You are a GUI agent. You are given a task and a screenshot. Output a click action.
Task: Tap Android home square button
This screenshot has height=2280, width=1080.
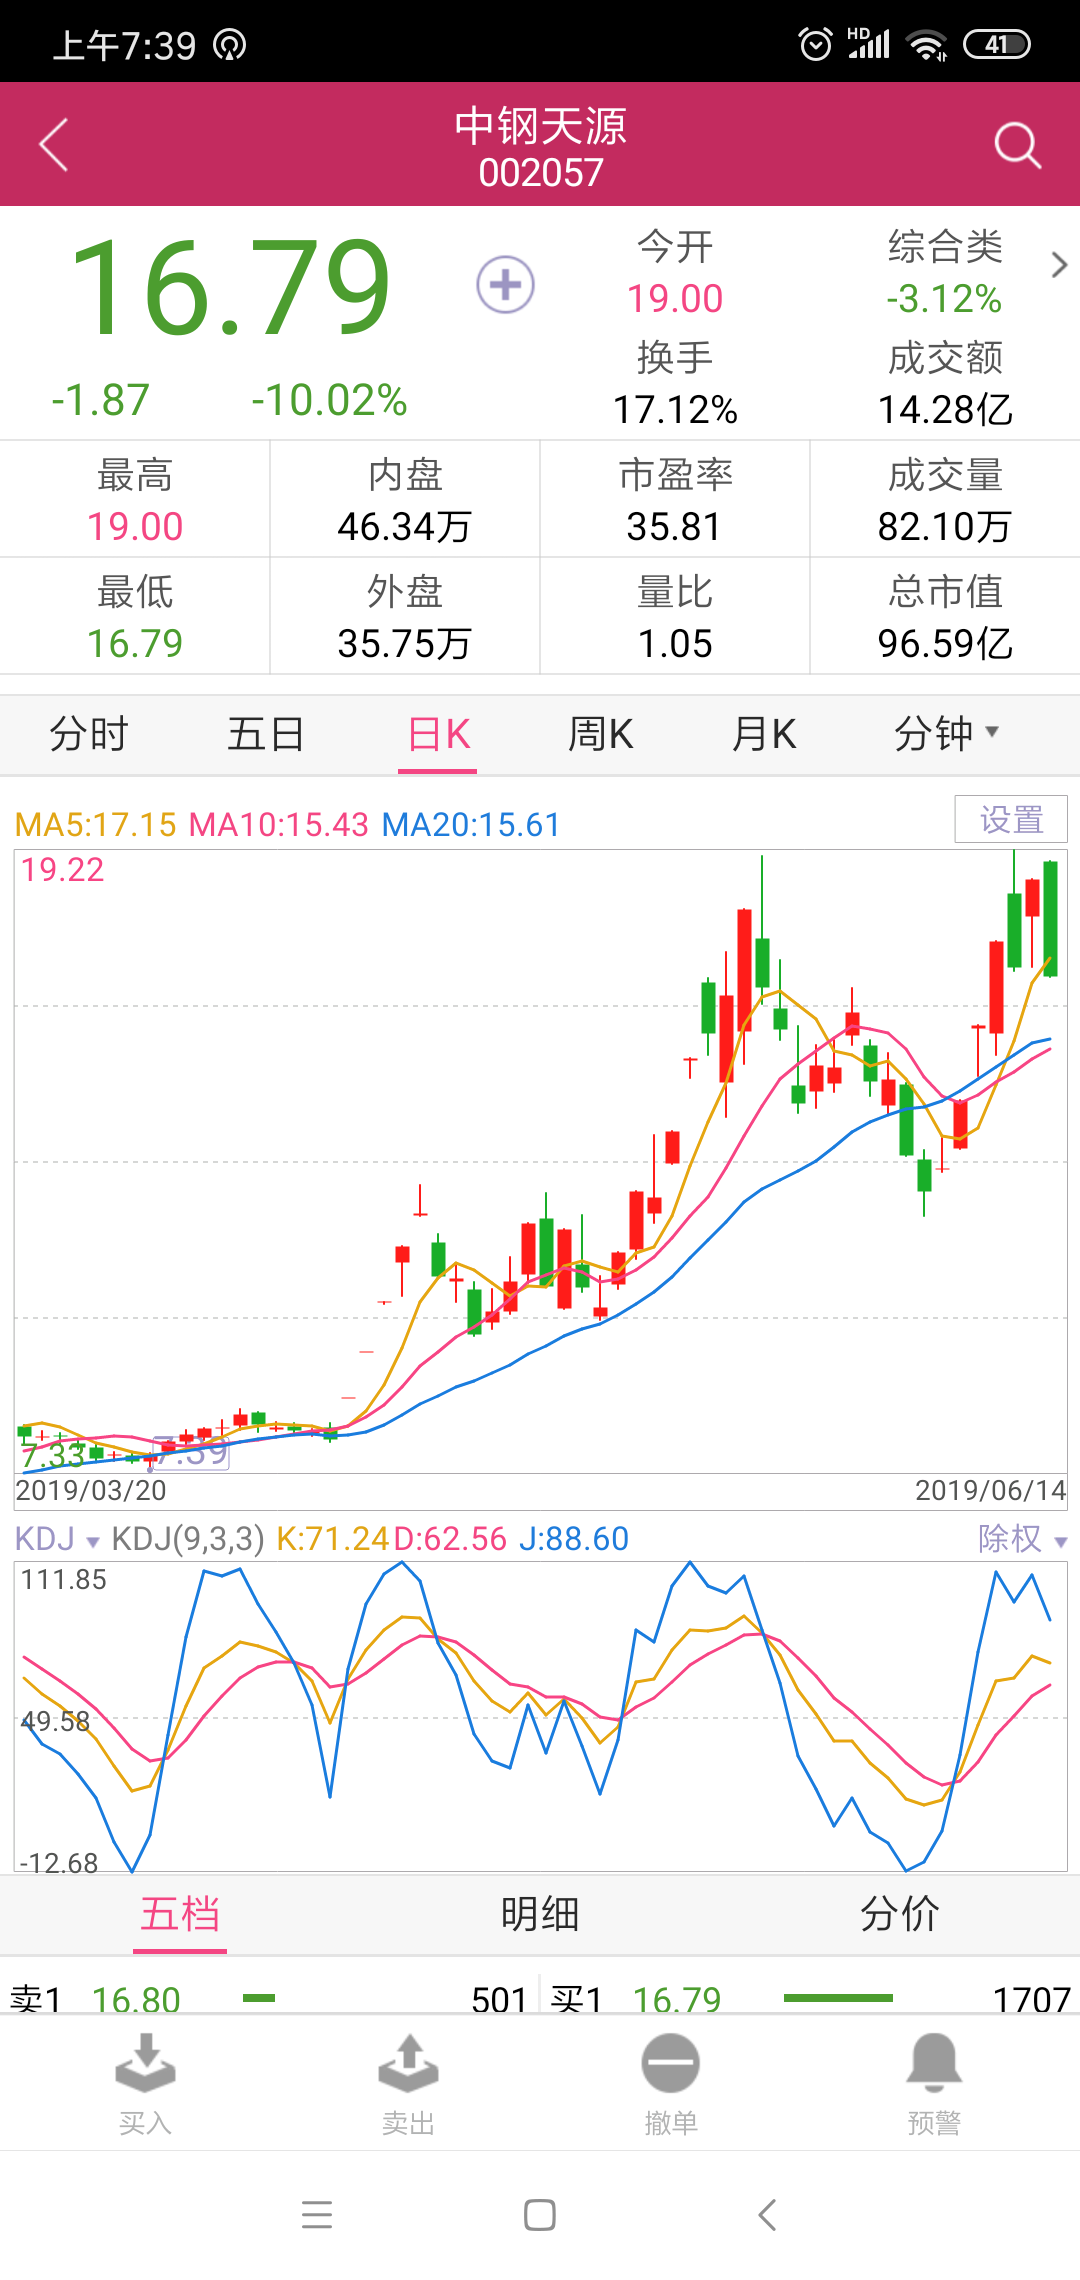(x=540, y=2215)
